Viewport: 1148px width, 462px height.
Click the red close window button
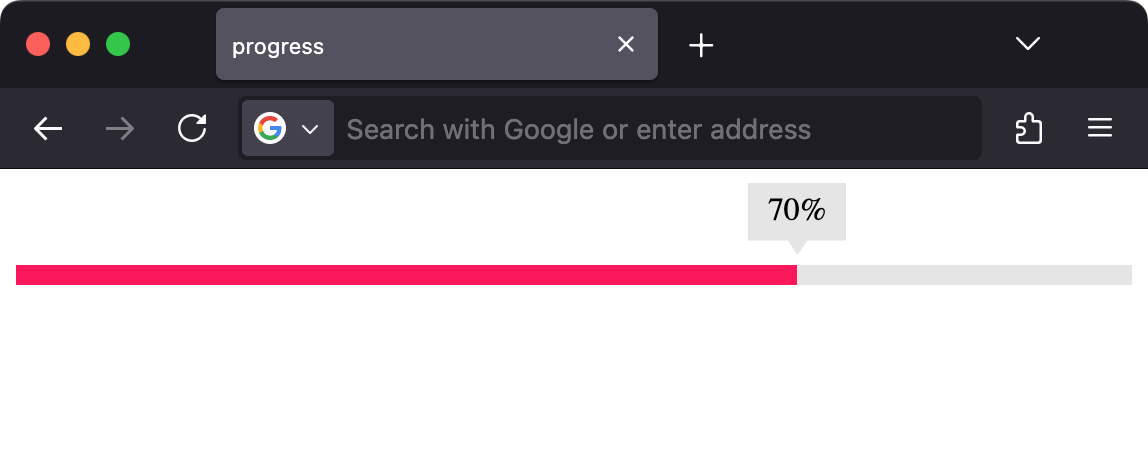pyautogui.click(x=38, y=44)
